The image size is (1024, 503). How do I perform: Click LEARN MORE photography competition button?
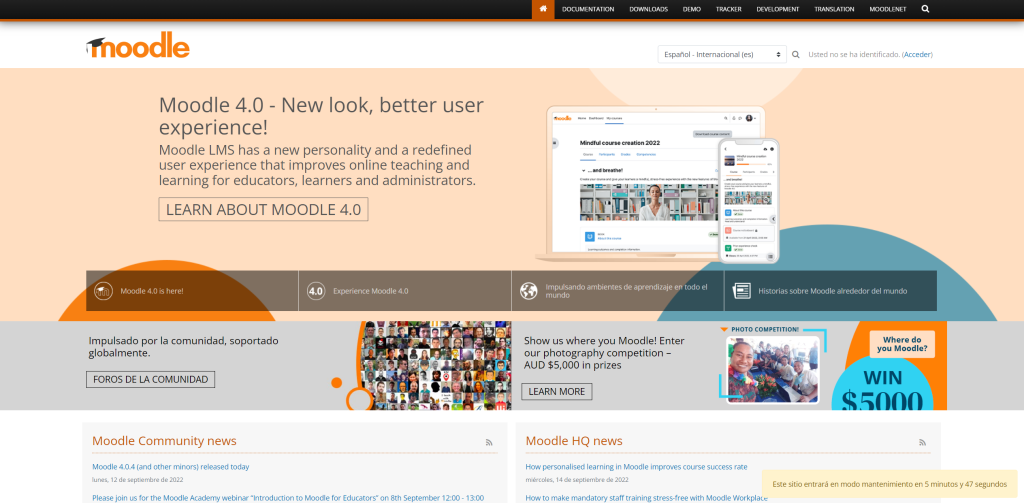point(556,391)
